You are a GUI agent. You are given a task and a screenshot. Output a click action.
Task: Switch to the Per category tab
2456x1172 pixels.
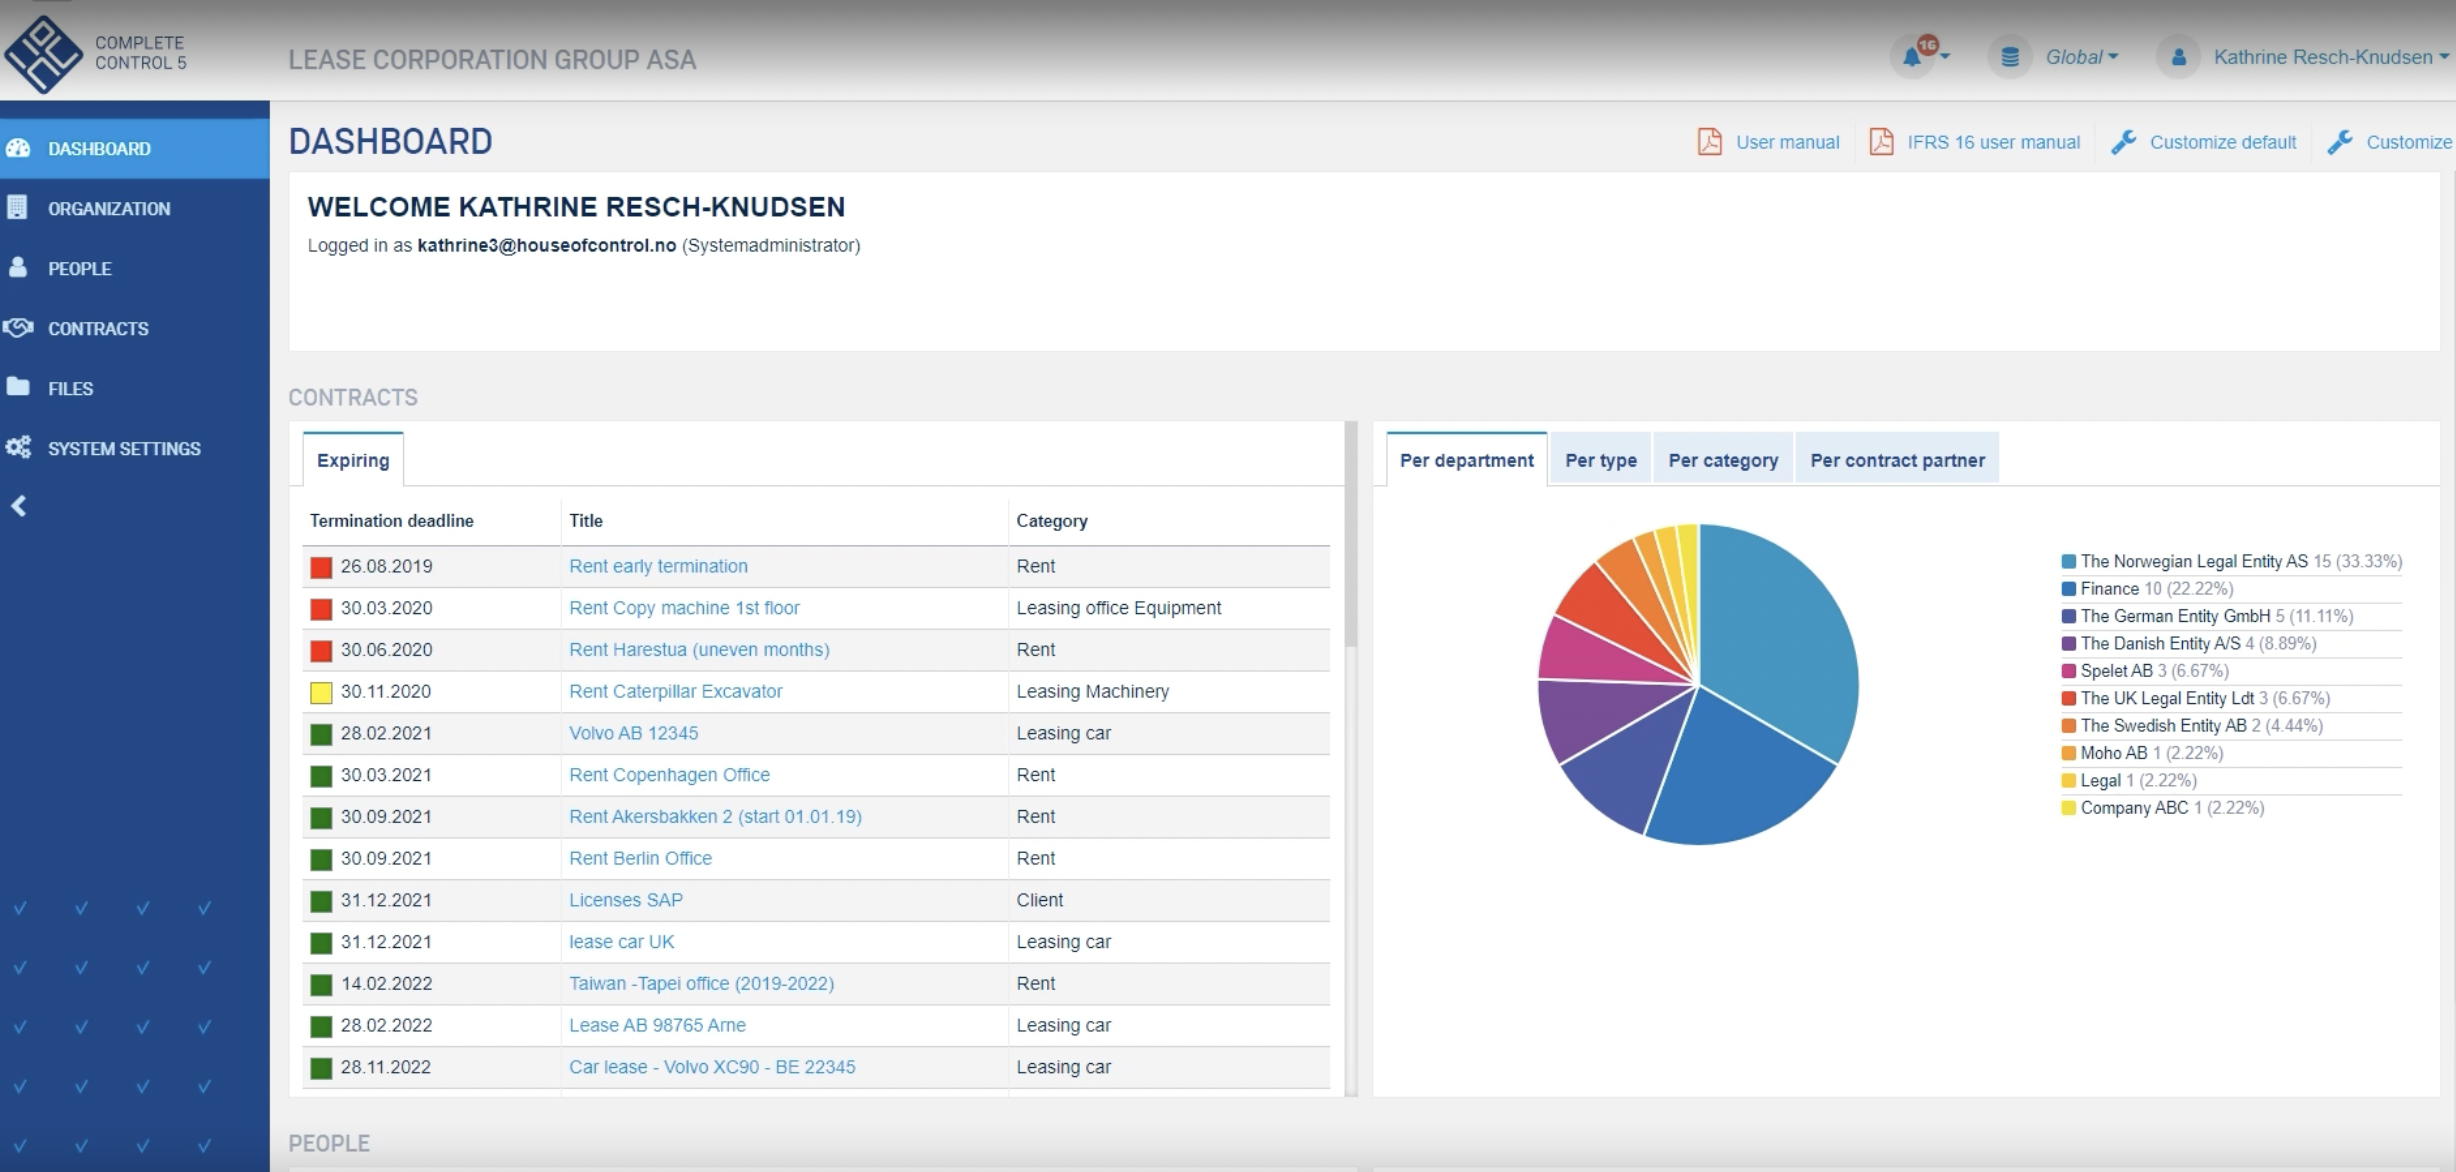[x=1723, y=460]
